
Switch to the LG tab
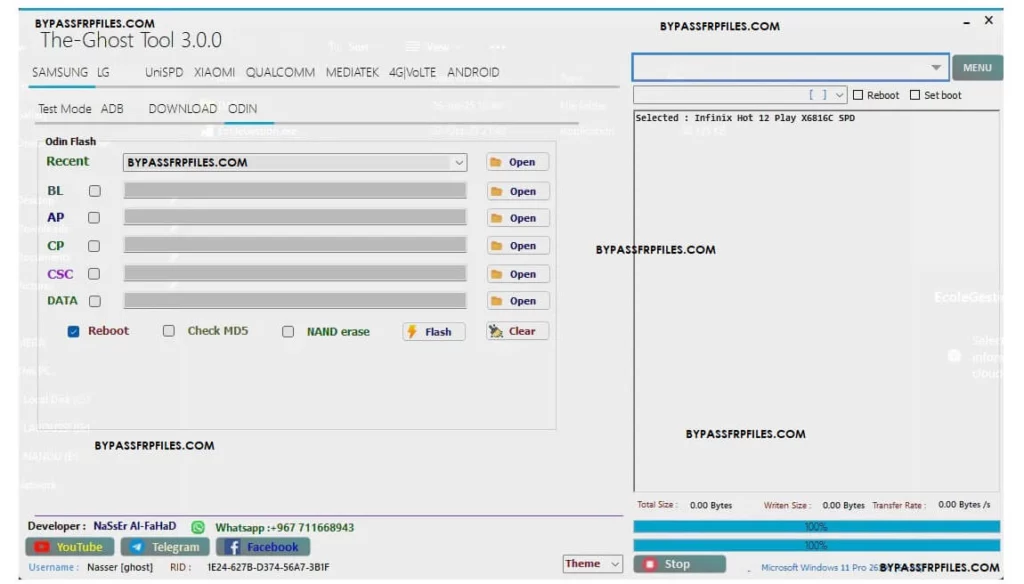[103, 73]
